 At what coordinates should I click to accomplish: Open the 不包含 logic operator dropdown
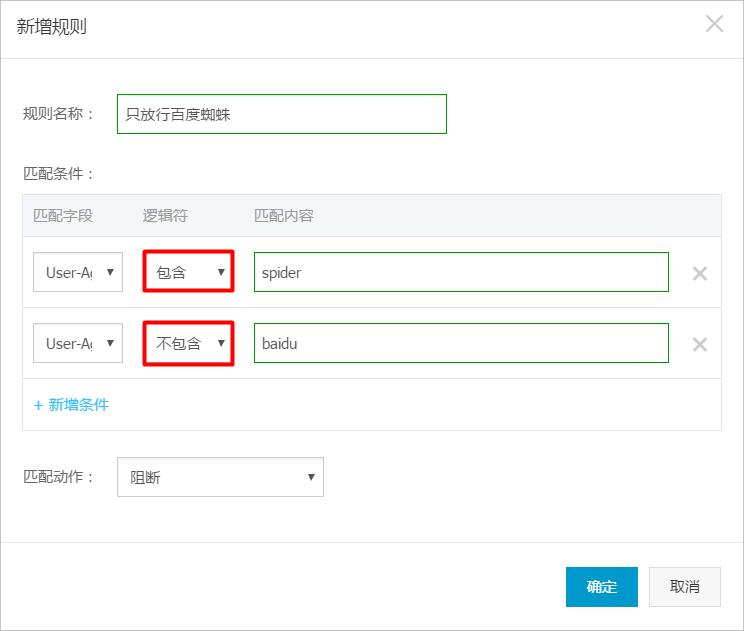(x=188, y=343)
